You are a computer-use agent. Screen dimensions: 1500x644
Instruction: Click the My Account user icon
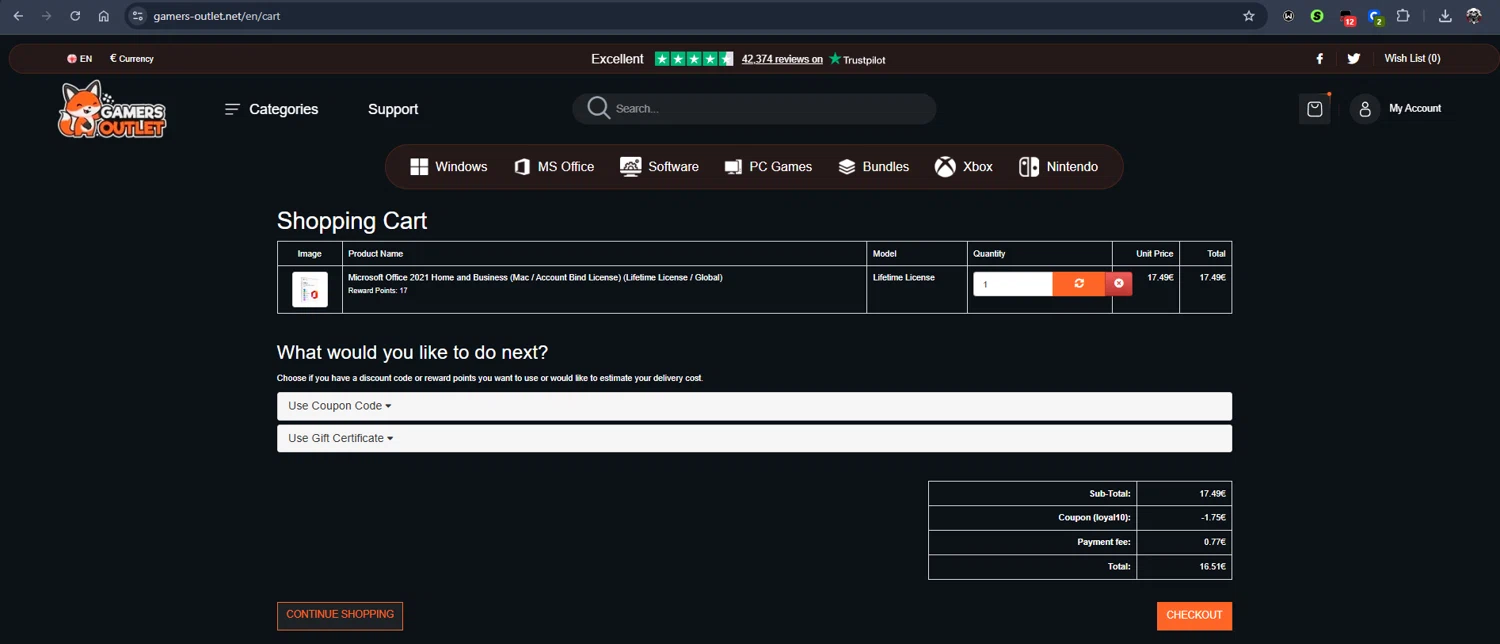(x=1364, y=109)
